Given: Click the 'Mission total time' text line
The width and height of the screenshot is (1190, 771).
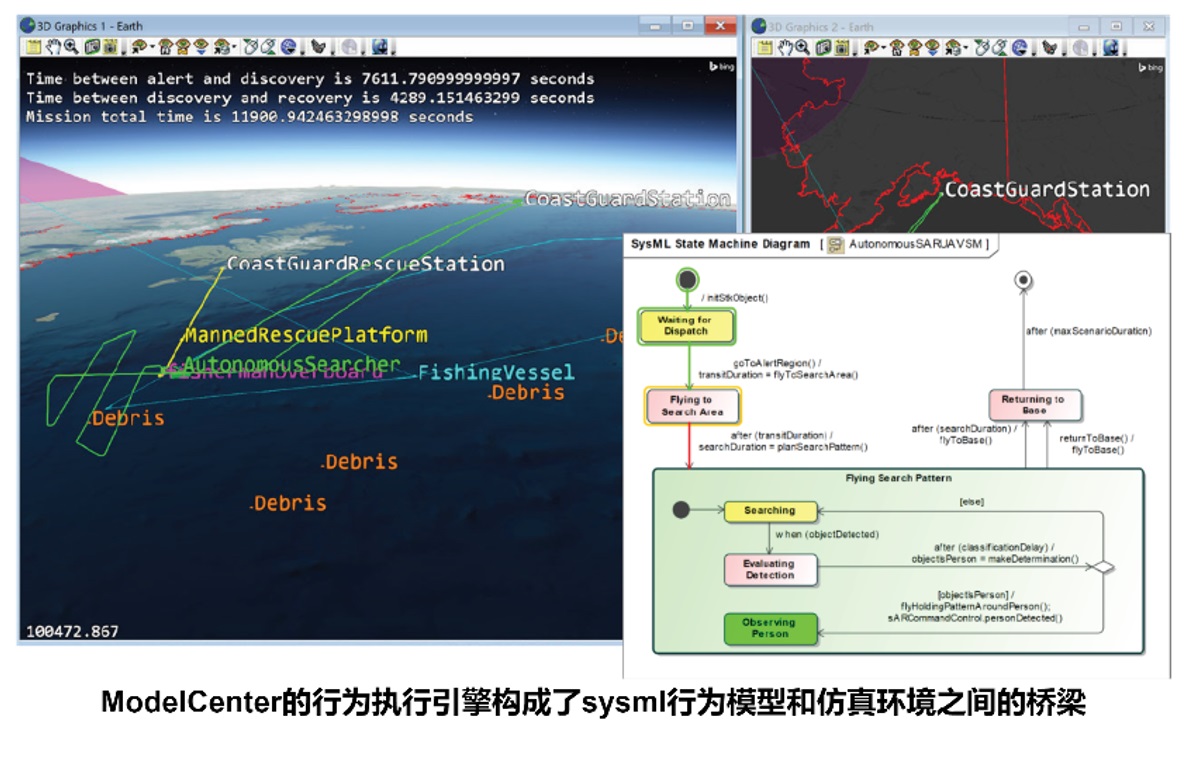Looking at the screenshot, I should 250,117.
